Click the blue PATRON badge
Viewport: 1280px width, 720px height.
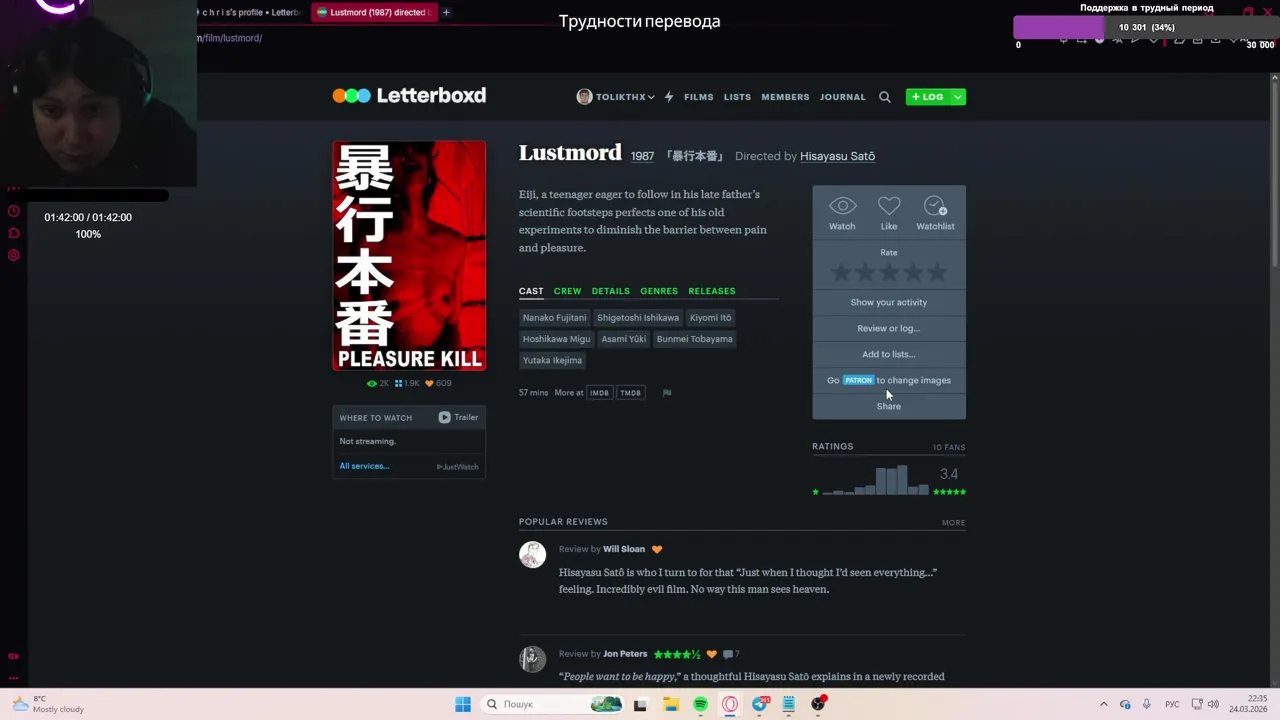[858, 380]
